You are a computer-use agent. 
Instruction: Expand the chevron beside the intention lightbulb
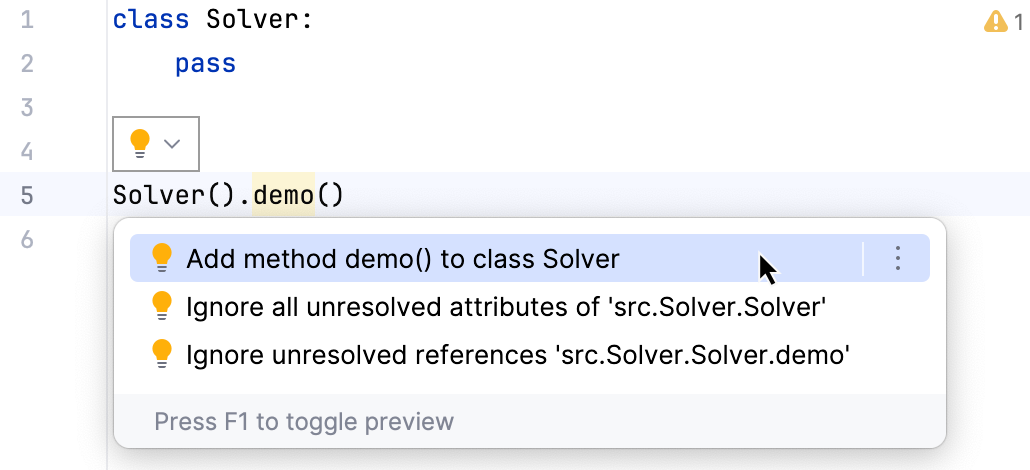(x=172, y=144)
